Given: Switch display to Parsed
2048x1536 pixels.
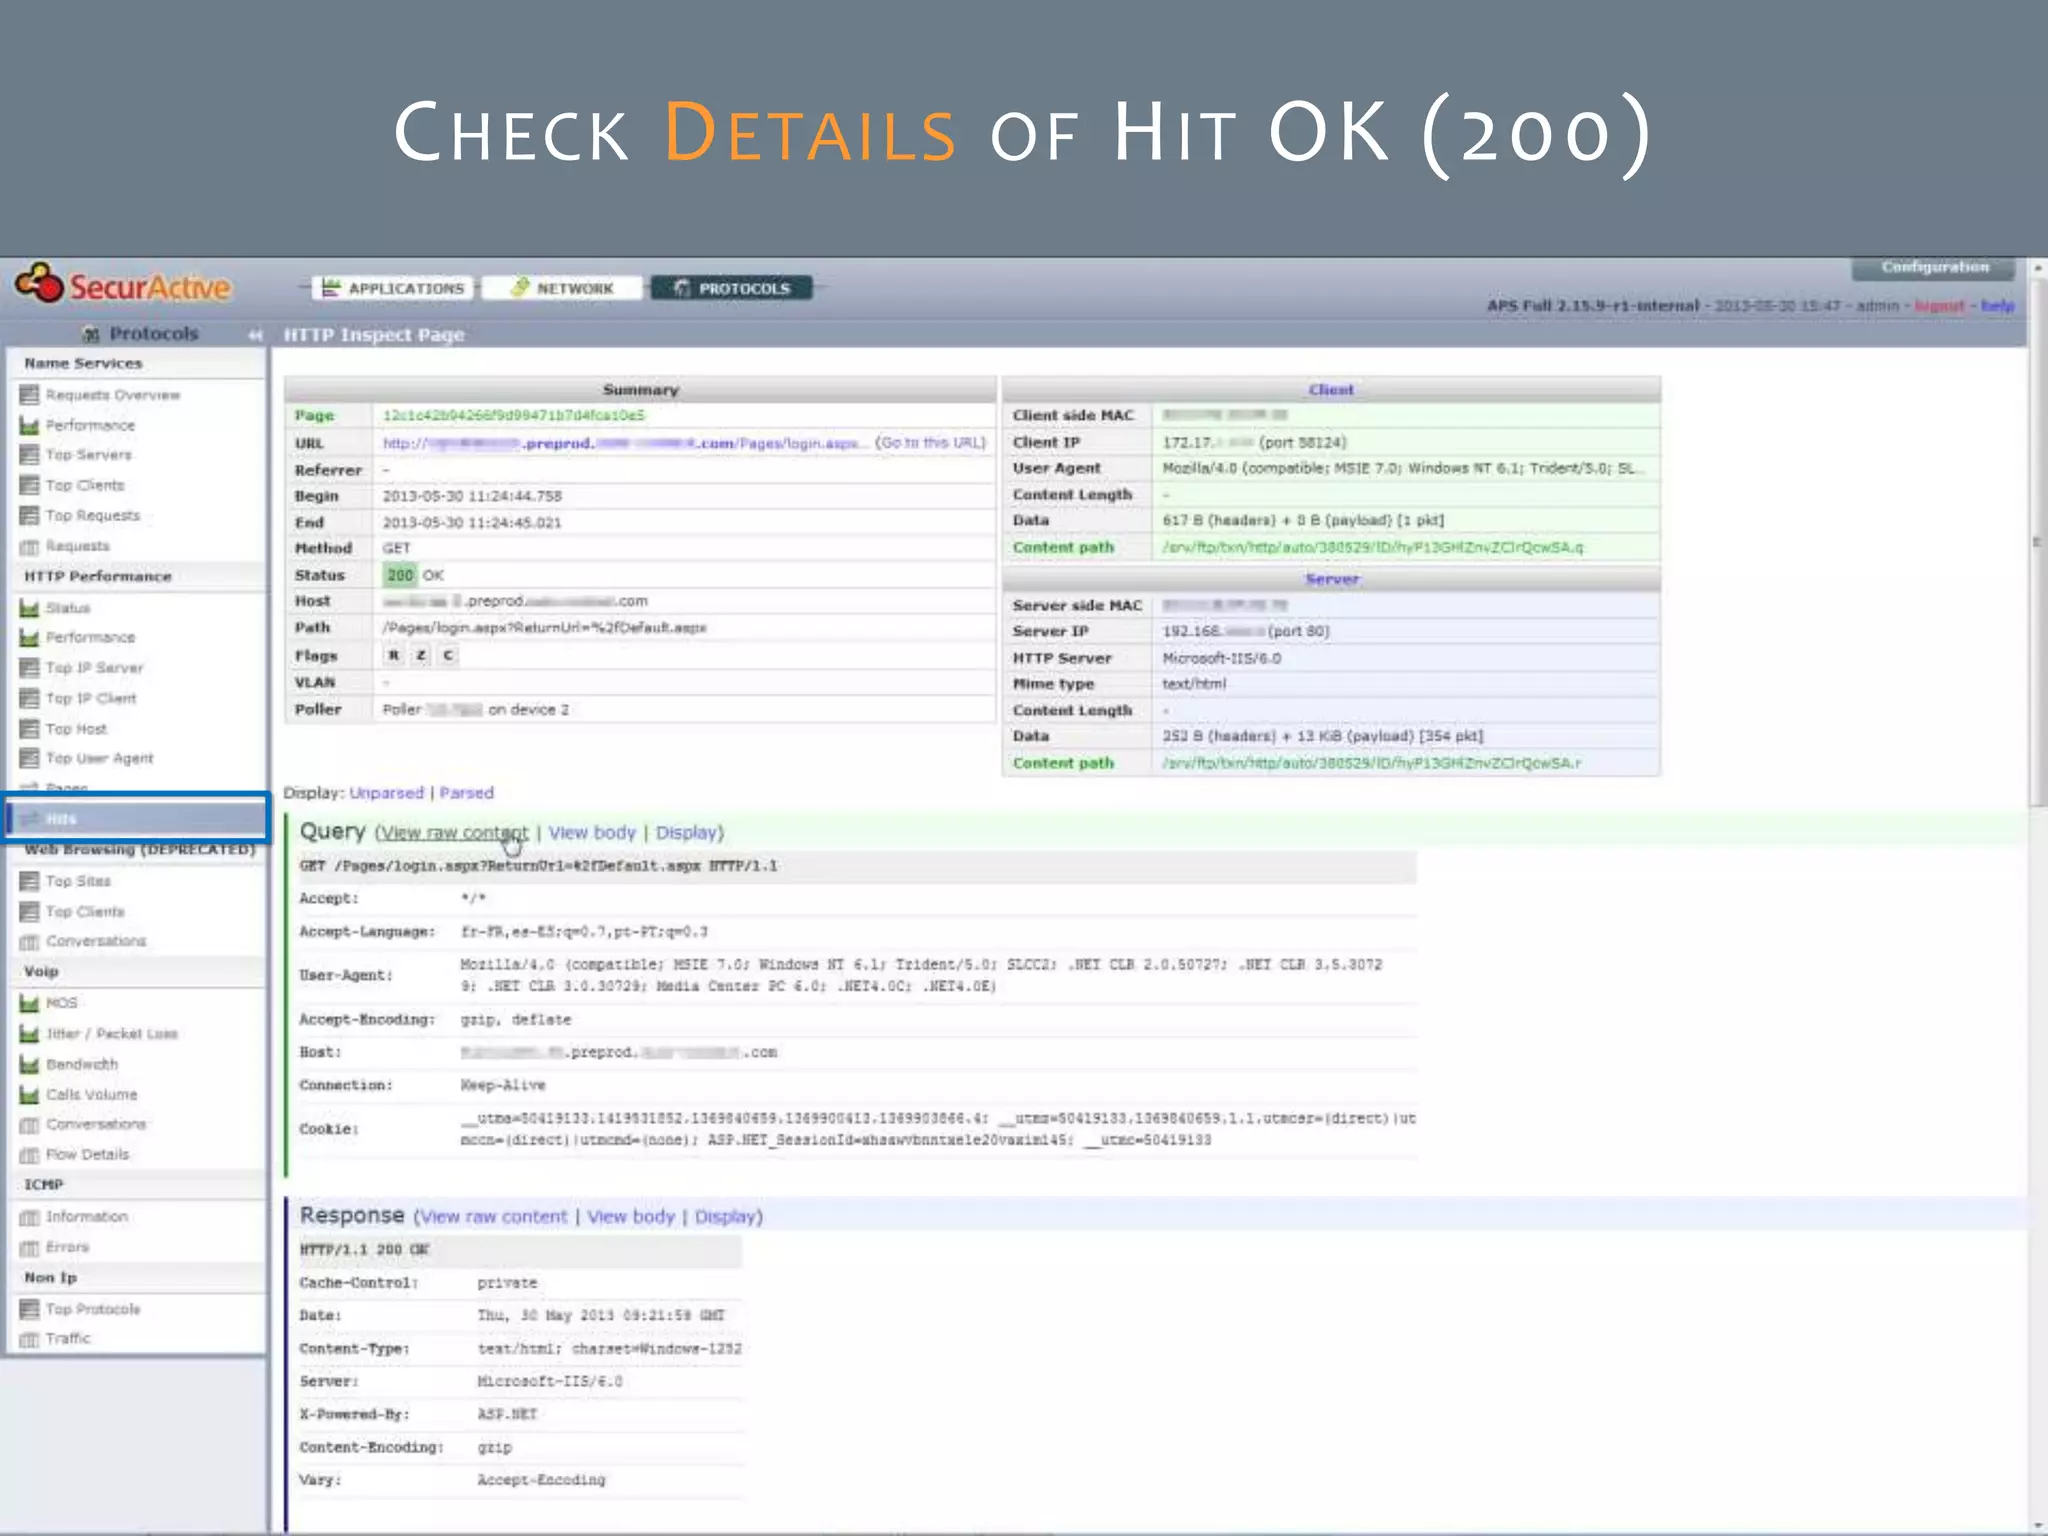Looking at the screenshot, I should coord(466,793).
